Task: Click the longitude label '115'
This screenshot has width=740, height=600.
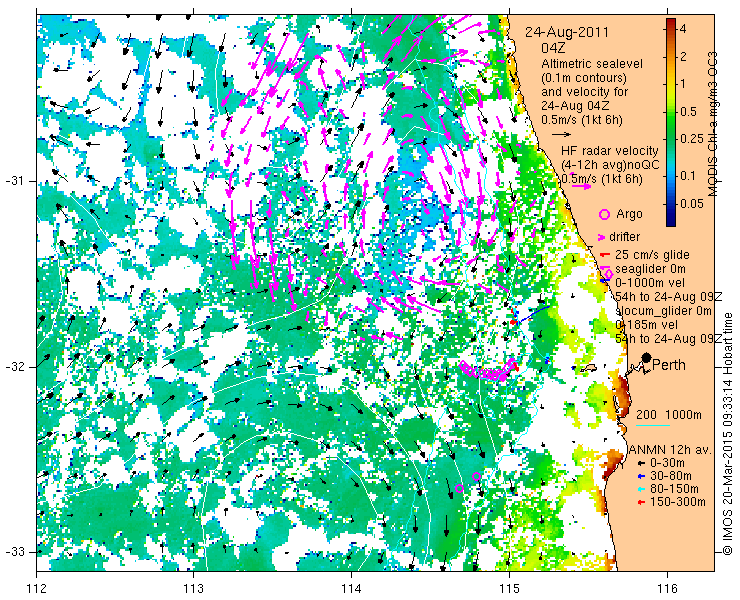Action: (509, 589)
